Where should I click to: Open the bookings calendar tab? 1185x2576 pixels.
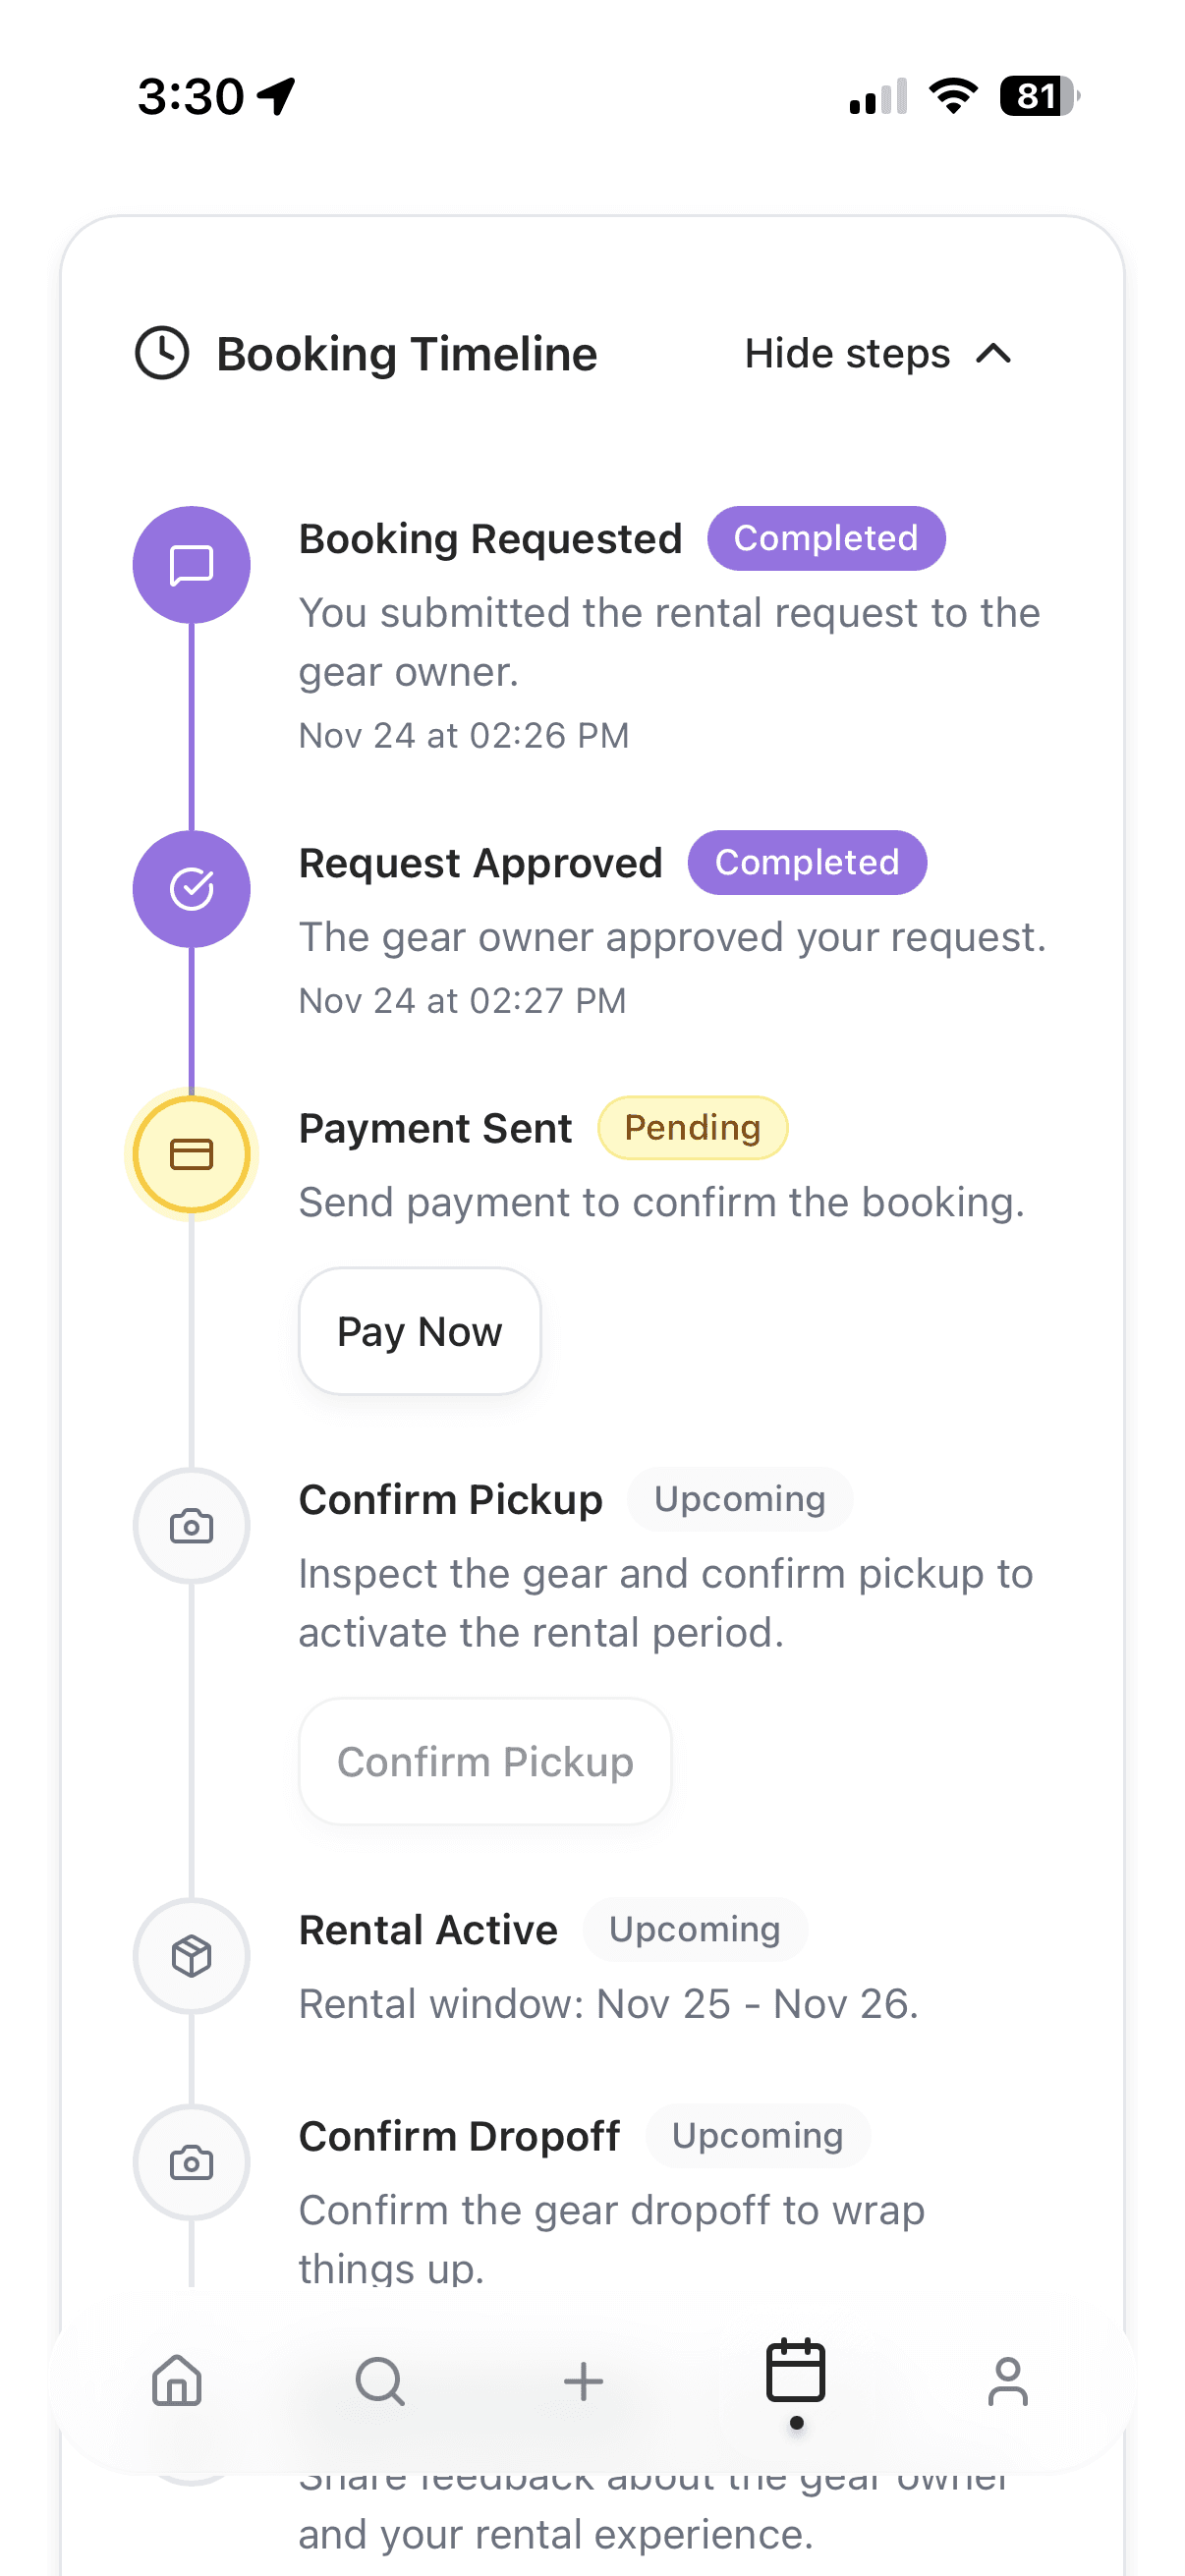click(795, 2372)
